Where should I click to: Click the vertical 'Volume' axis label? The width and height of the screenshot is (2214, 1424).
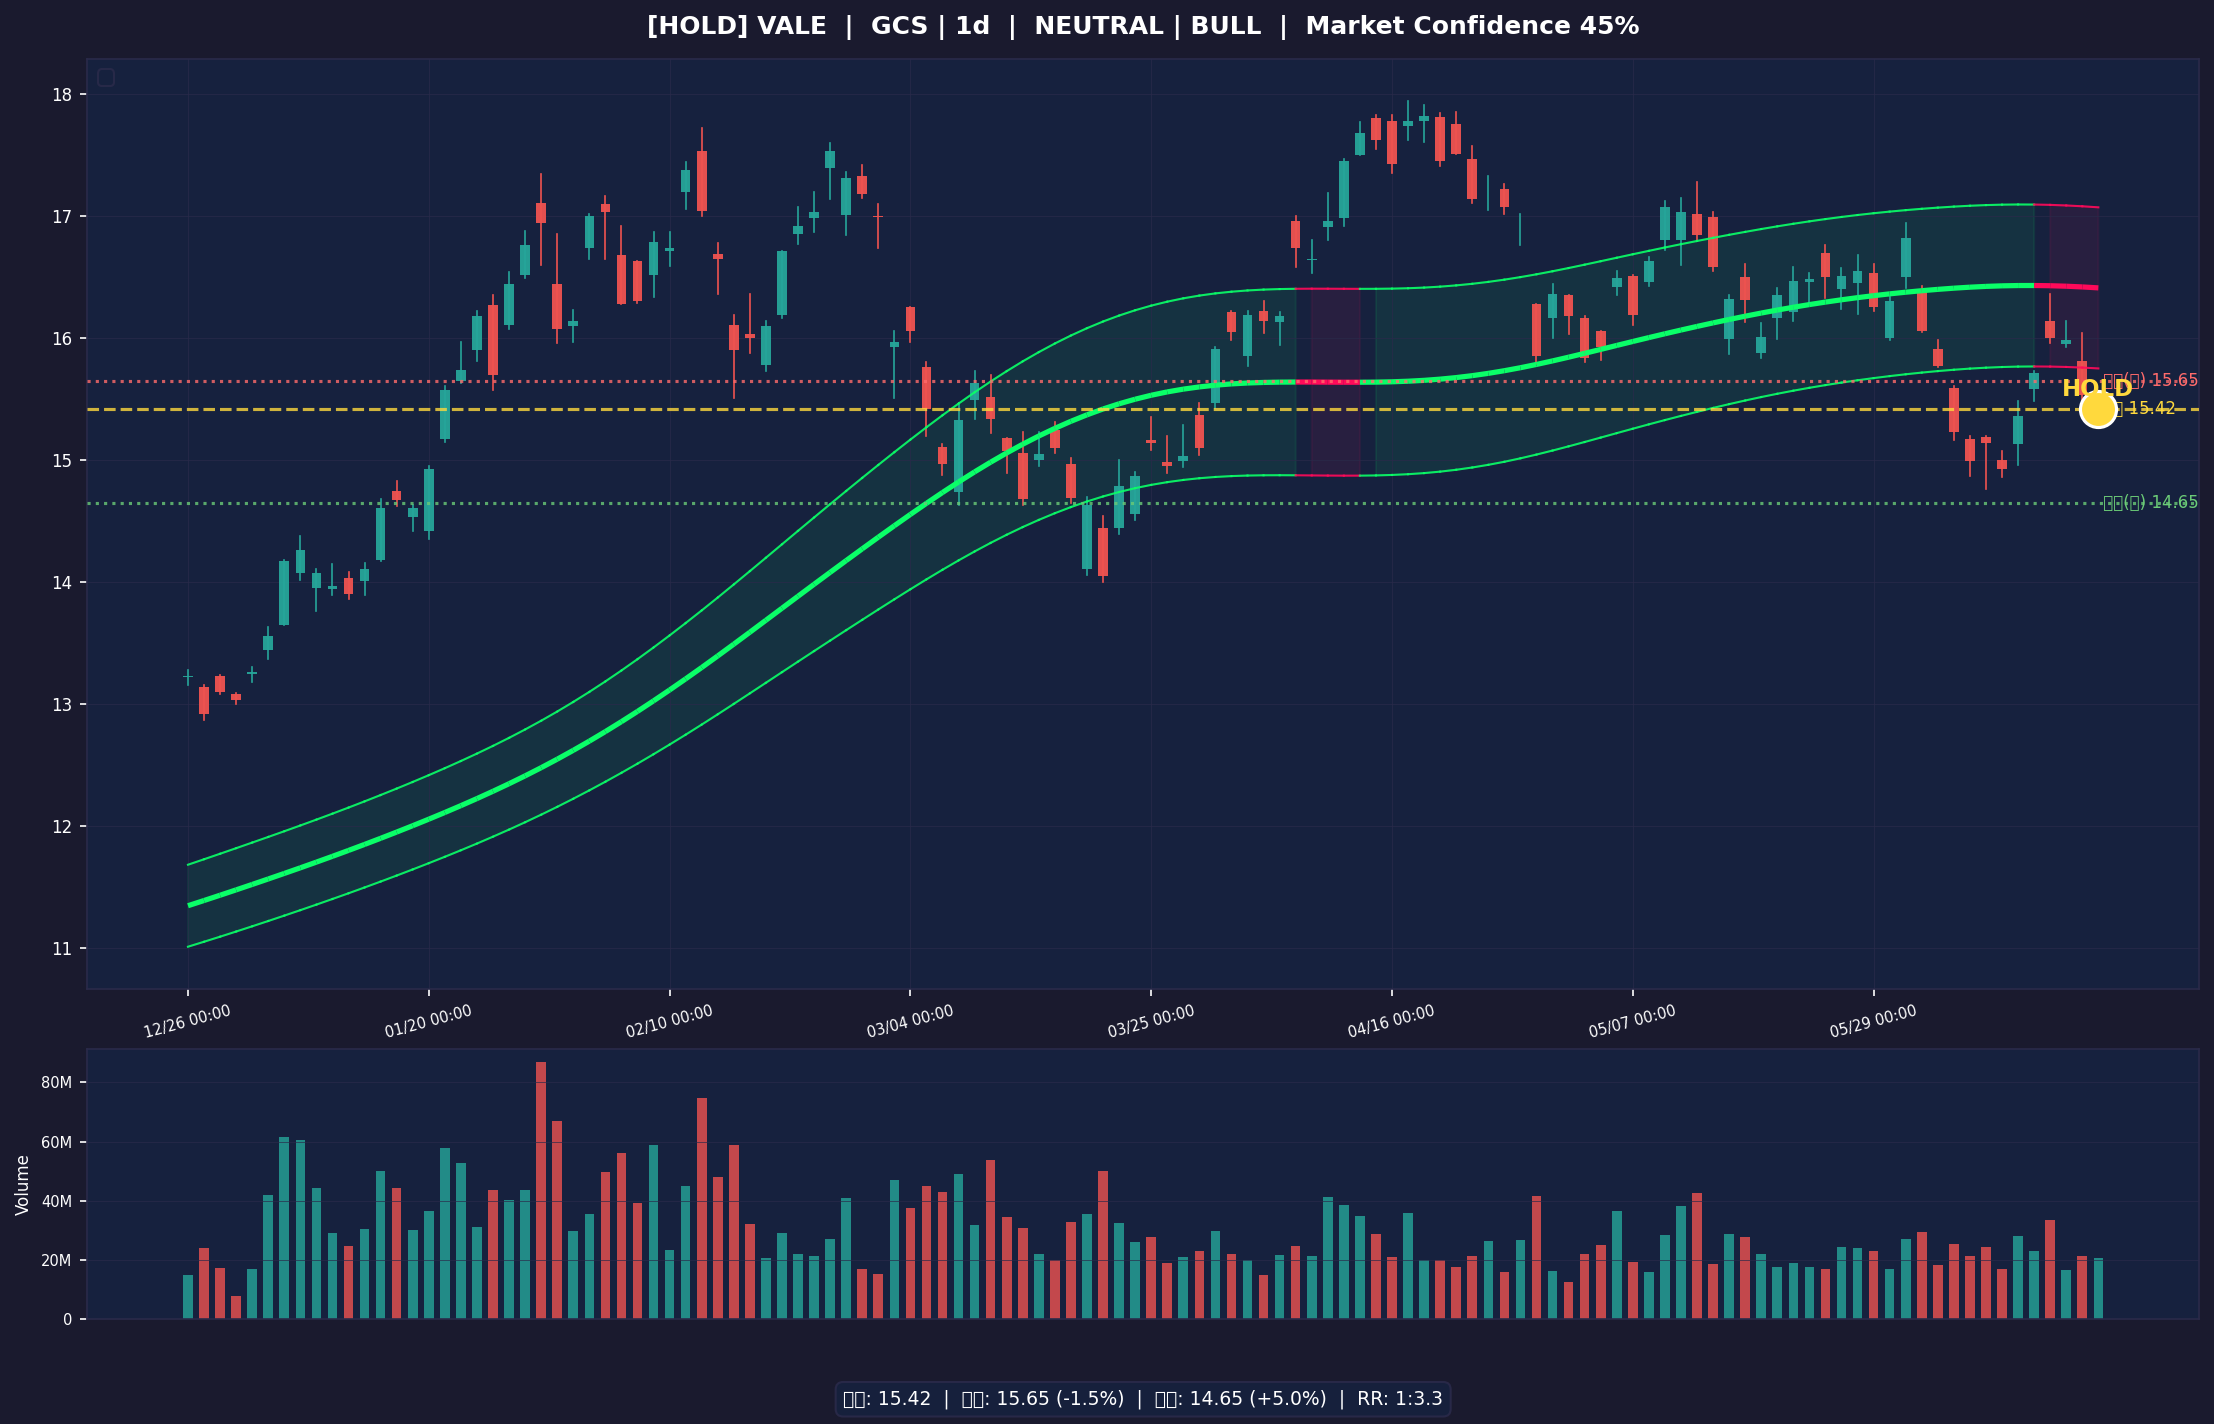point(22,1185)
